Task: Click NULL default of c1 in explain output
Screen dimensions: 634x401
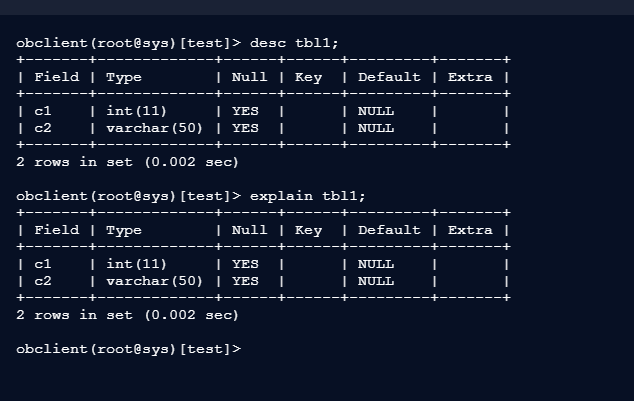Action: (x=376, y=264)
